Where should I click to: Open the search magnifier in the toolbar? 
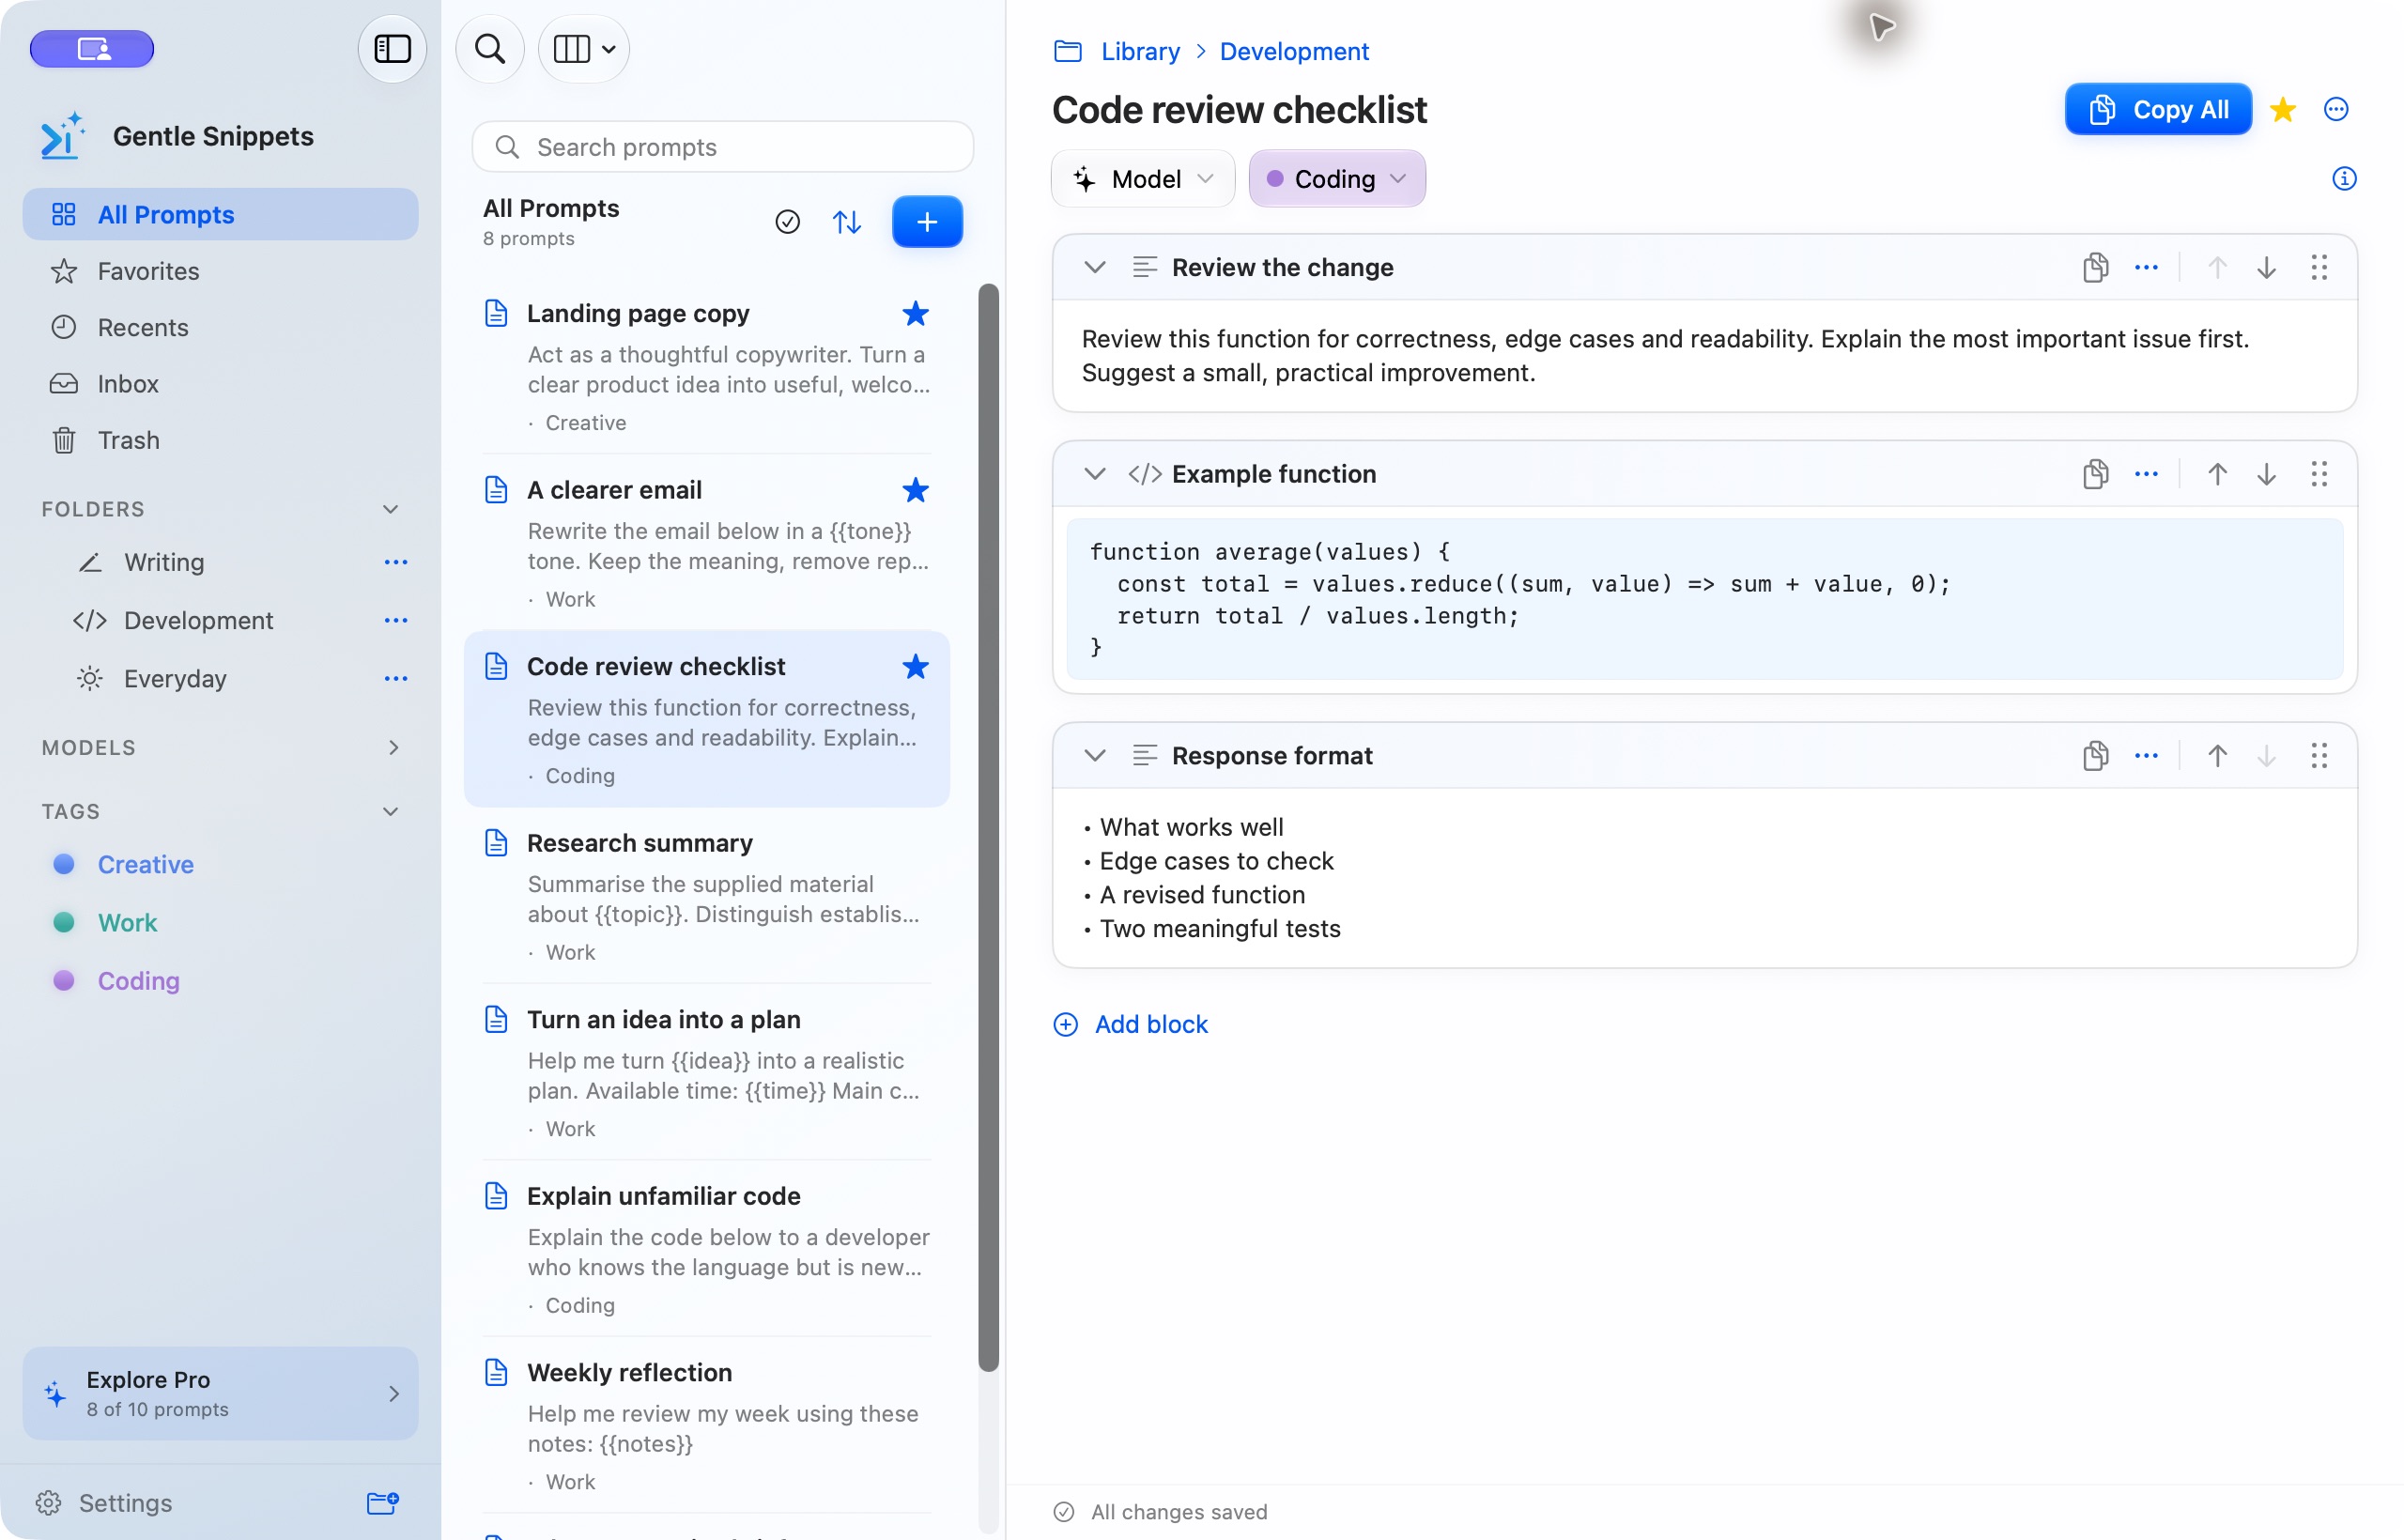click(490, 49)
